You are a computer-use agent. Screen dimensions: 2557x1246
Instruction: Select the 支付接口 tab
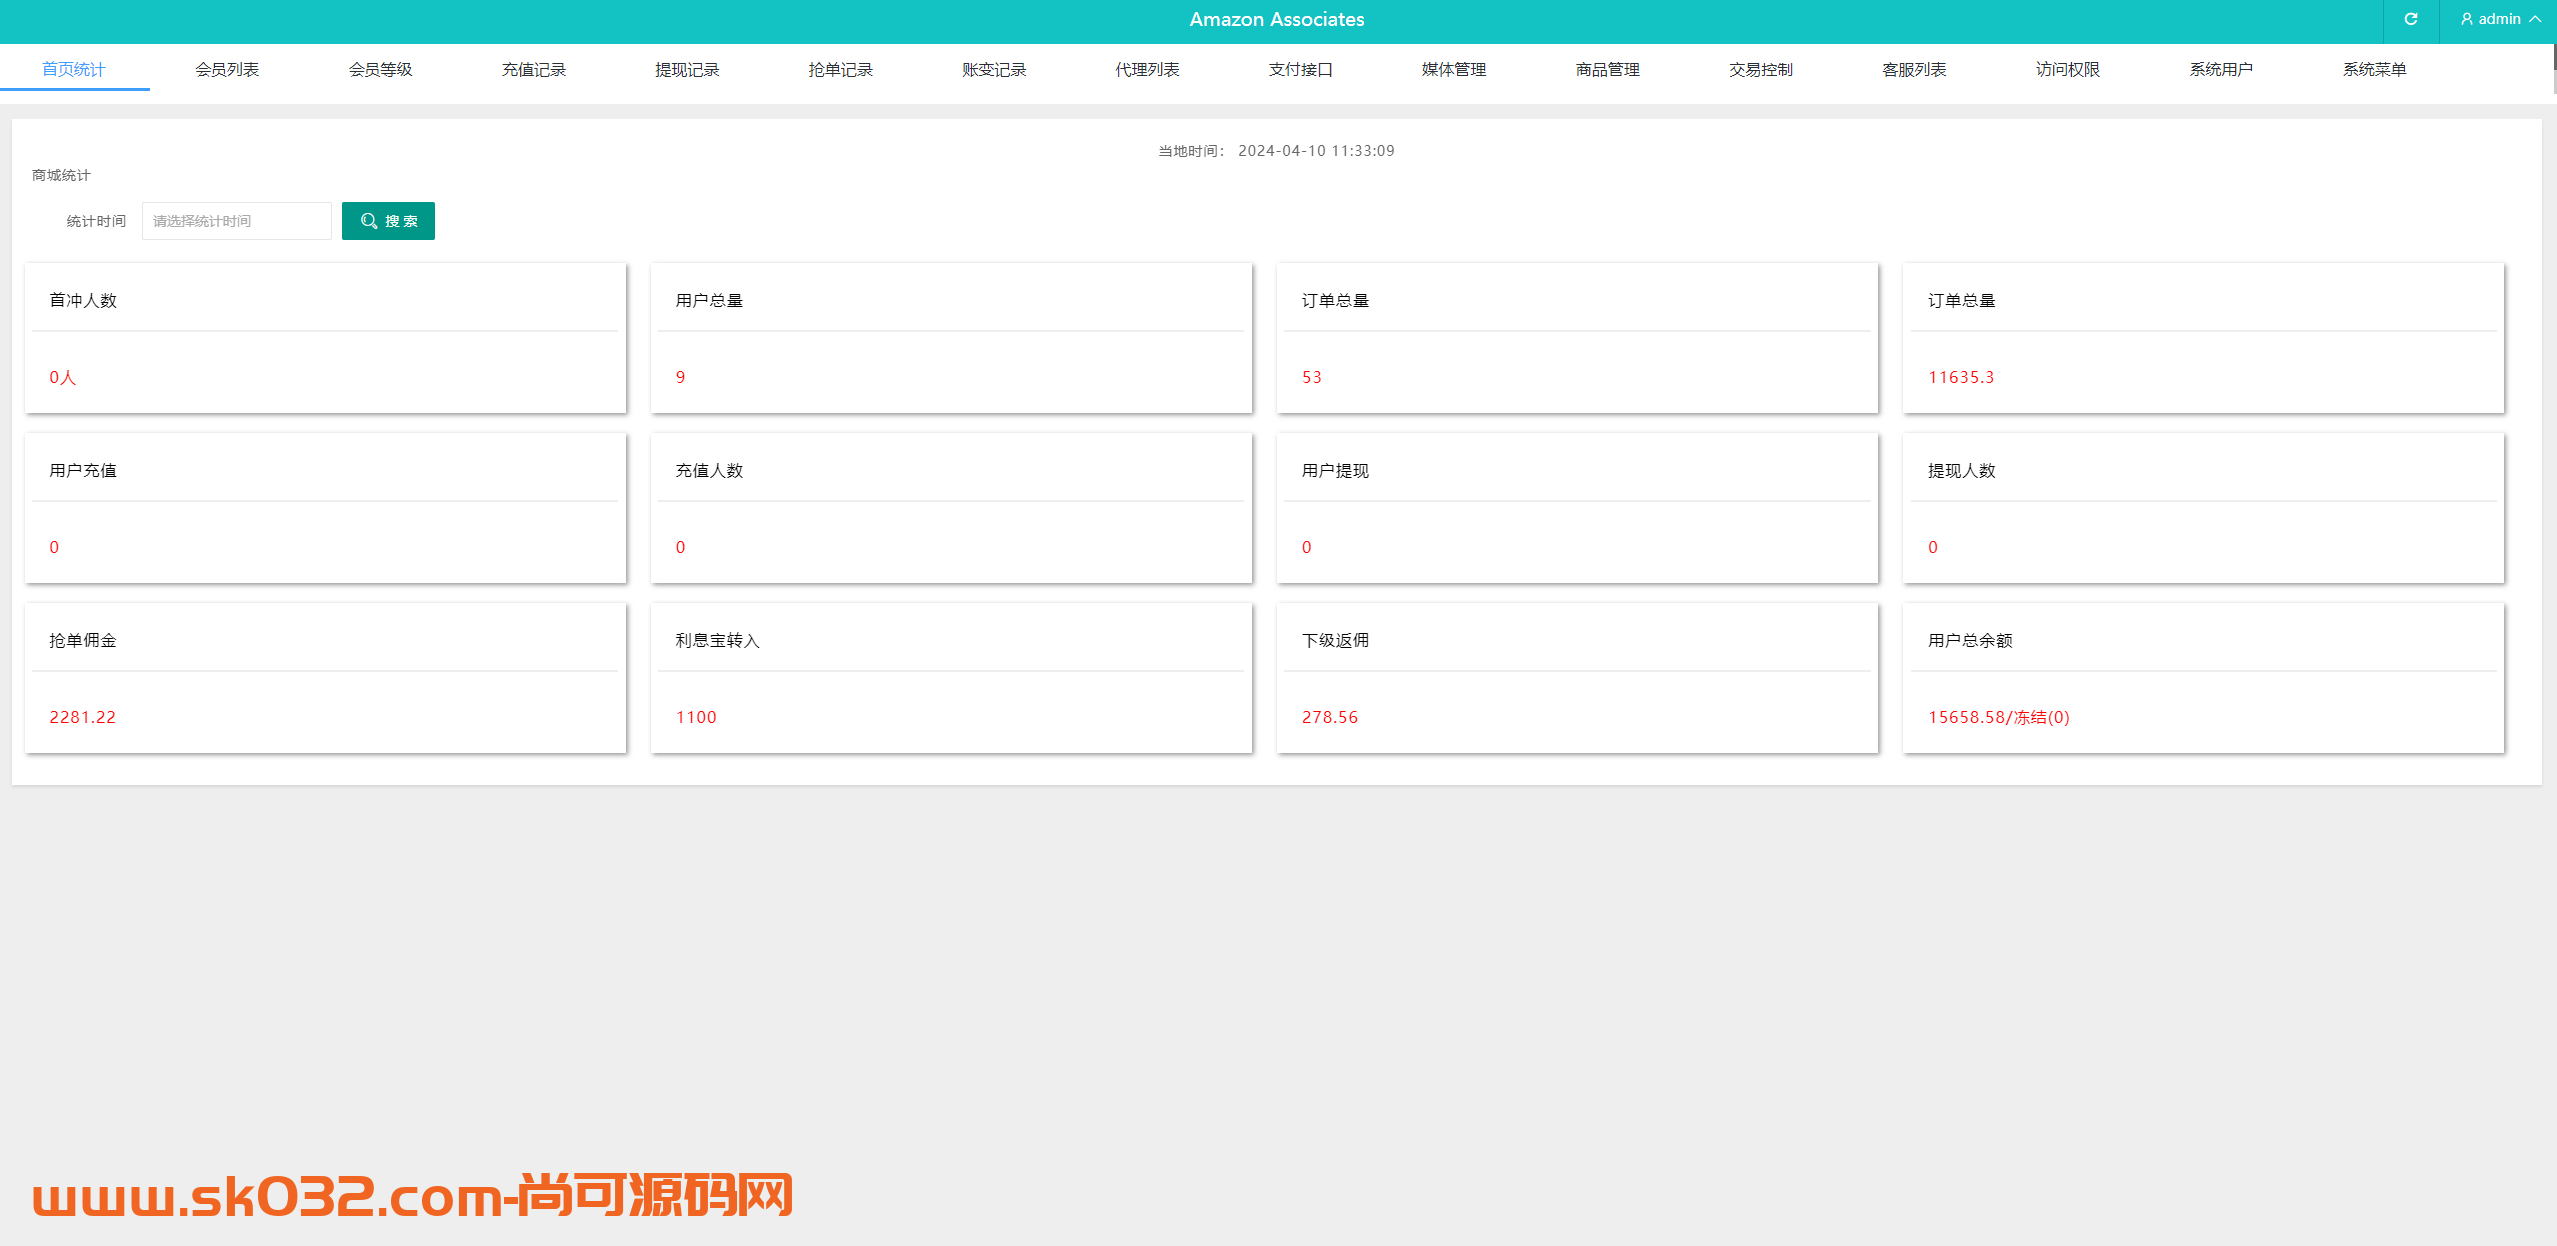[1301, 69]
